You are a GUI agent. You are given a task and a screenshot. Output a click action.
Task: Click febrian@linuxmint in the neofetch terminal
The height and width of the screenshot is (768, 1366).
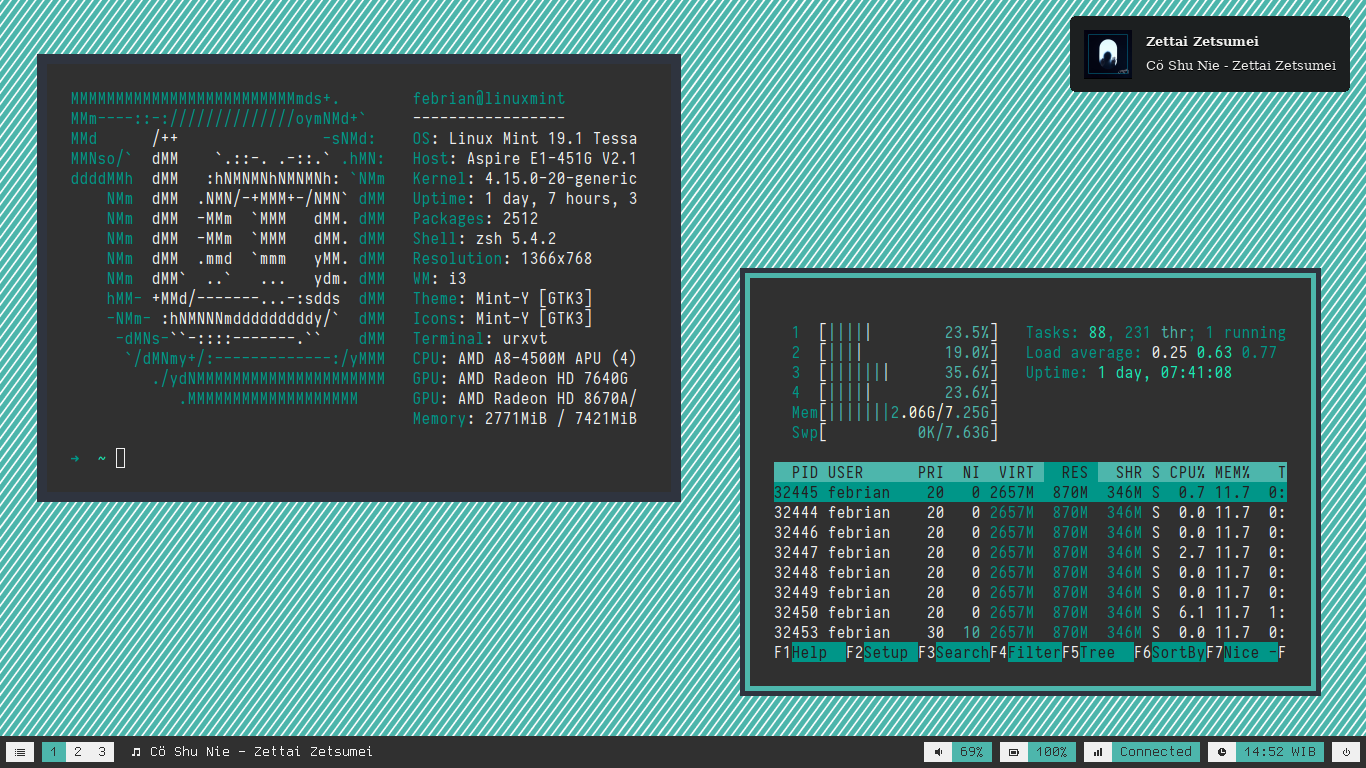coord(489,98)
